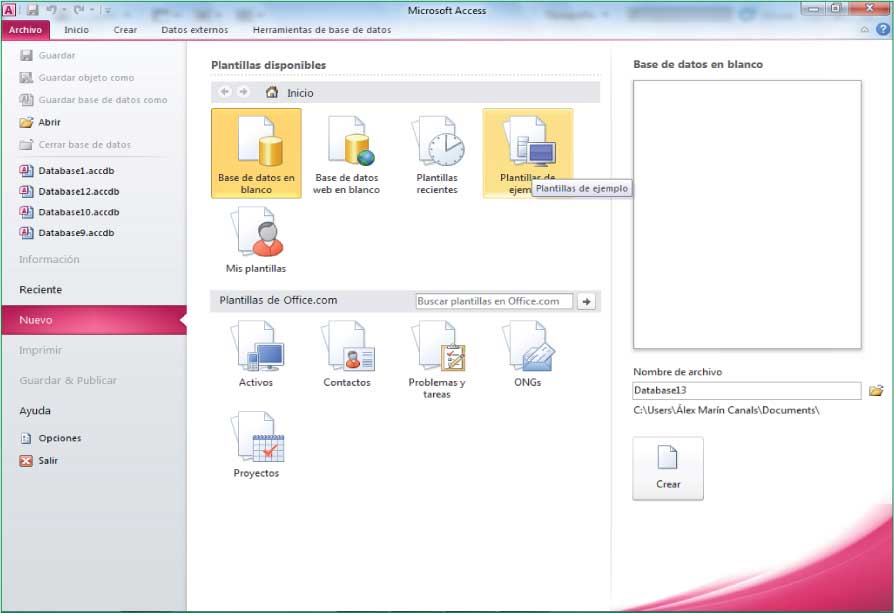
Task: Open the Proyectos template category
Action: tap(256, 445)
